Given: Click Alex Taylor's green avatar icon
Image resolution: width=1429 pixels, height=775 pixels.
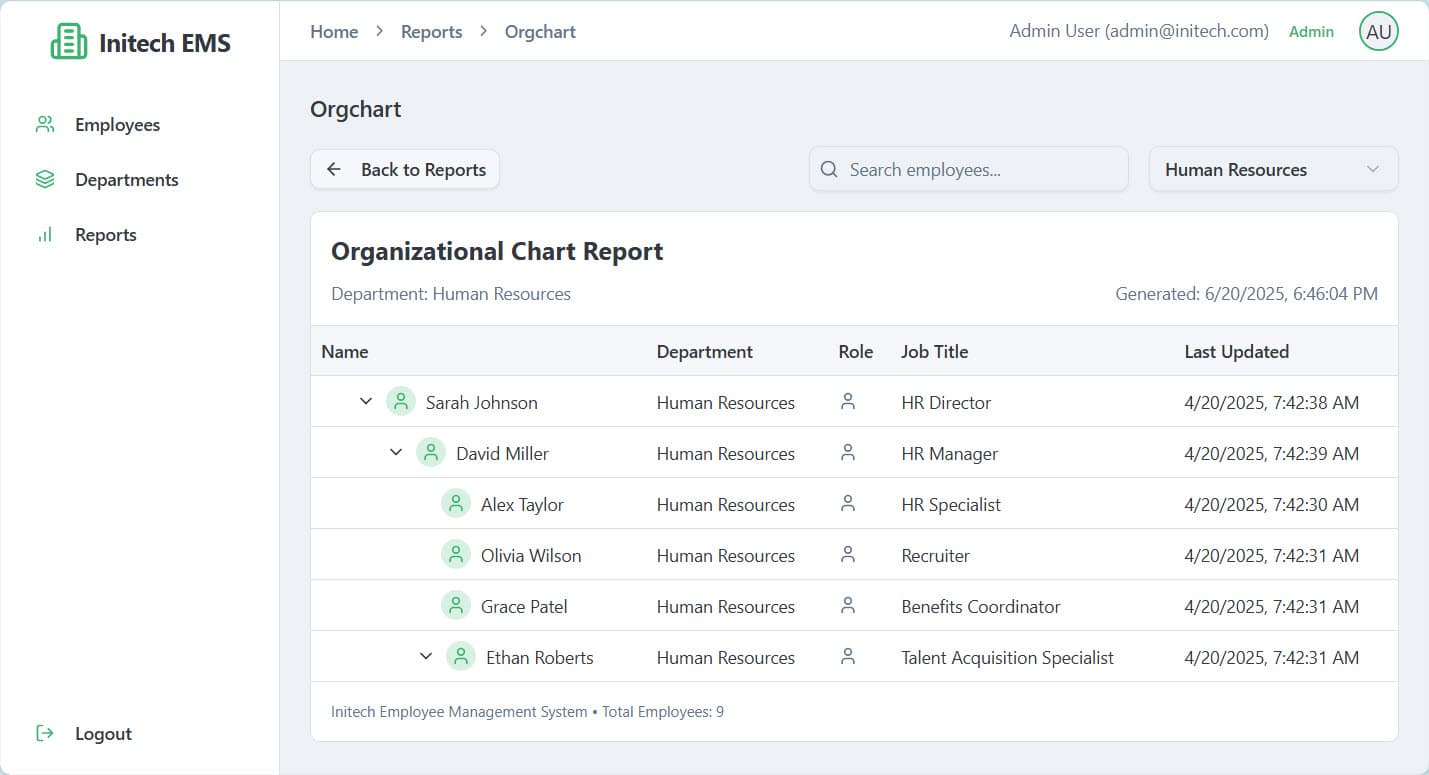Looking at the screenshot, I should (x=456, y=504).
